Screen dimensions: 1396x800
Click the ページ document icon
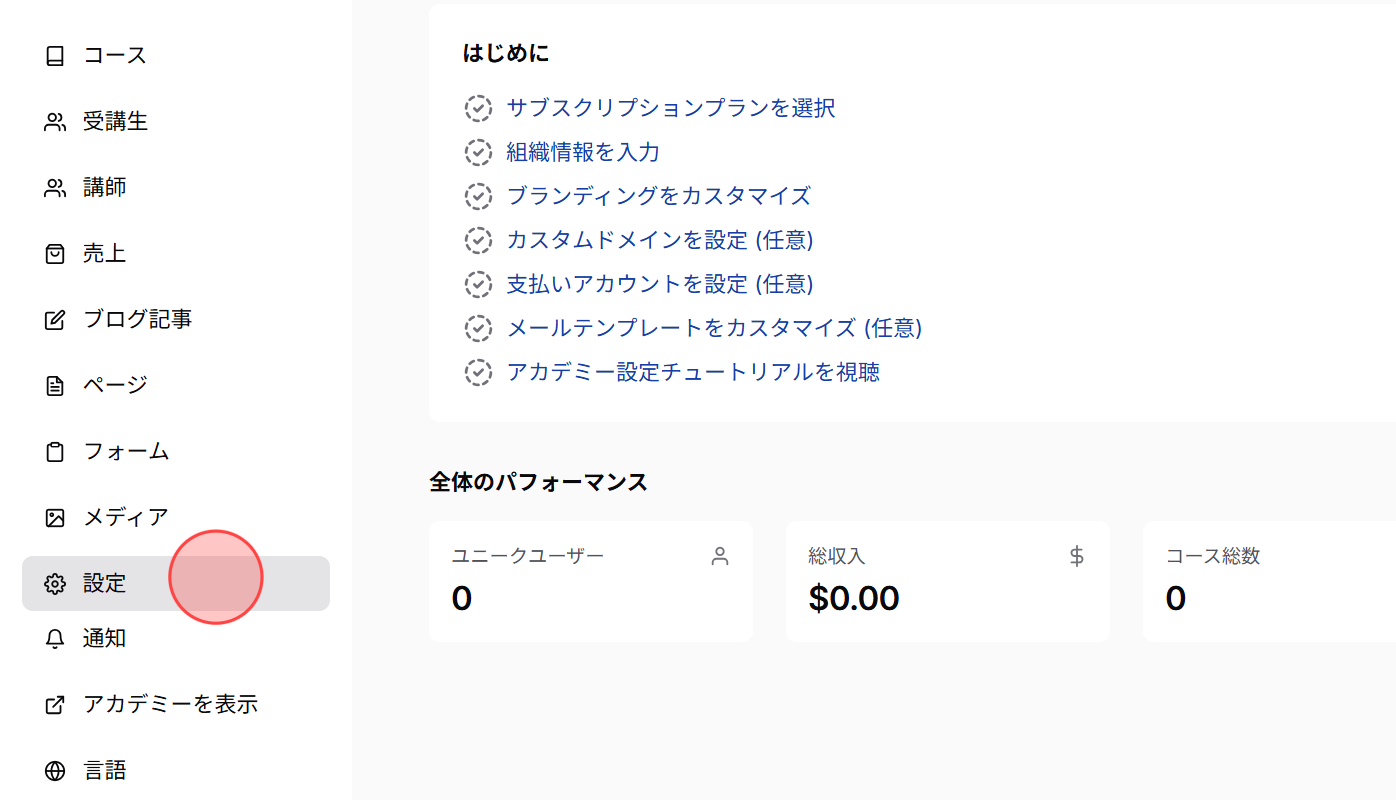pyautogui.click(x=53, y=384)
